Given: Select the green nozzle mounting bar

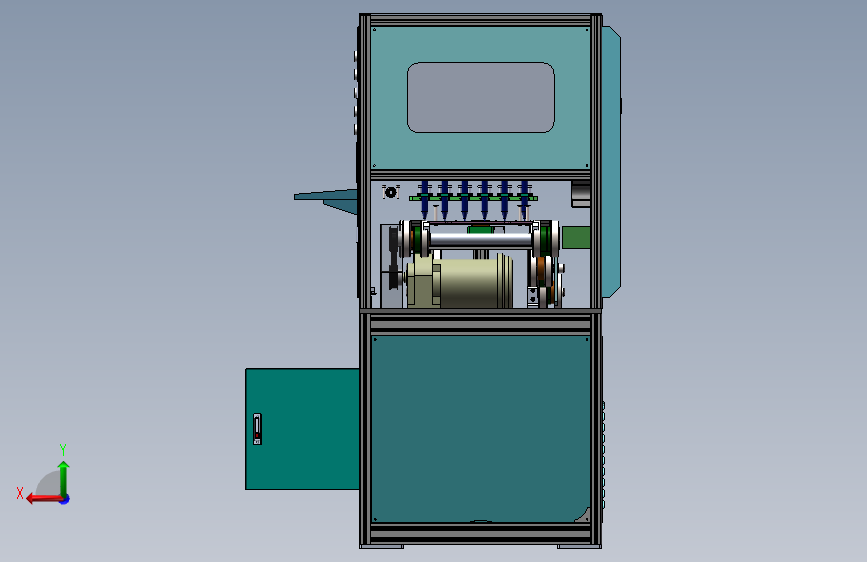Looking at the screenshot, I should point(473,198).
